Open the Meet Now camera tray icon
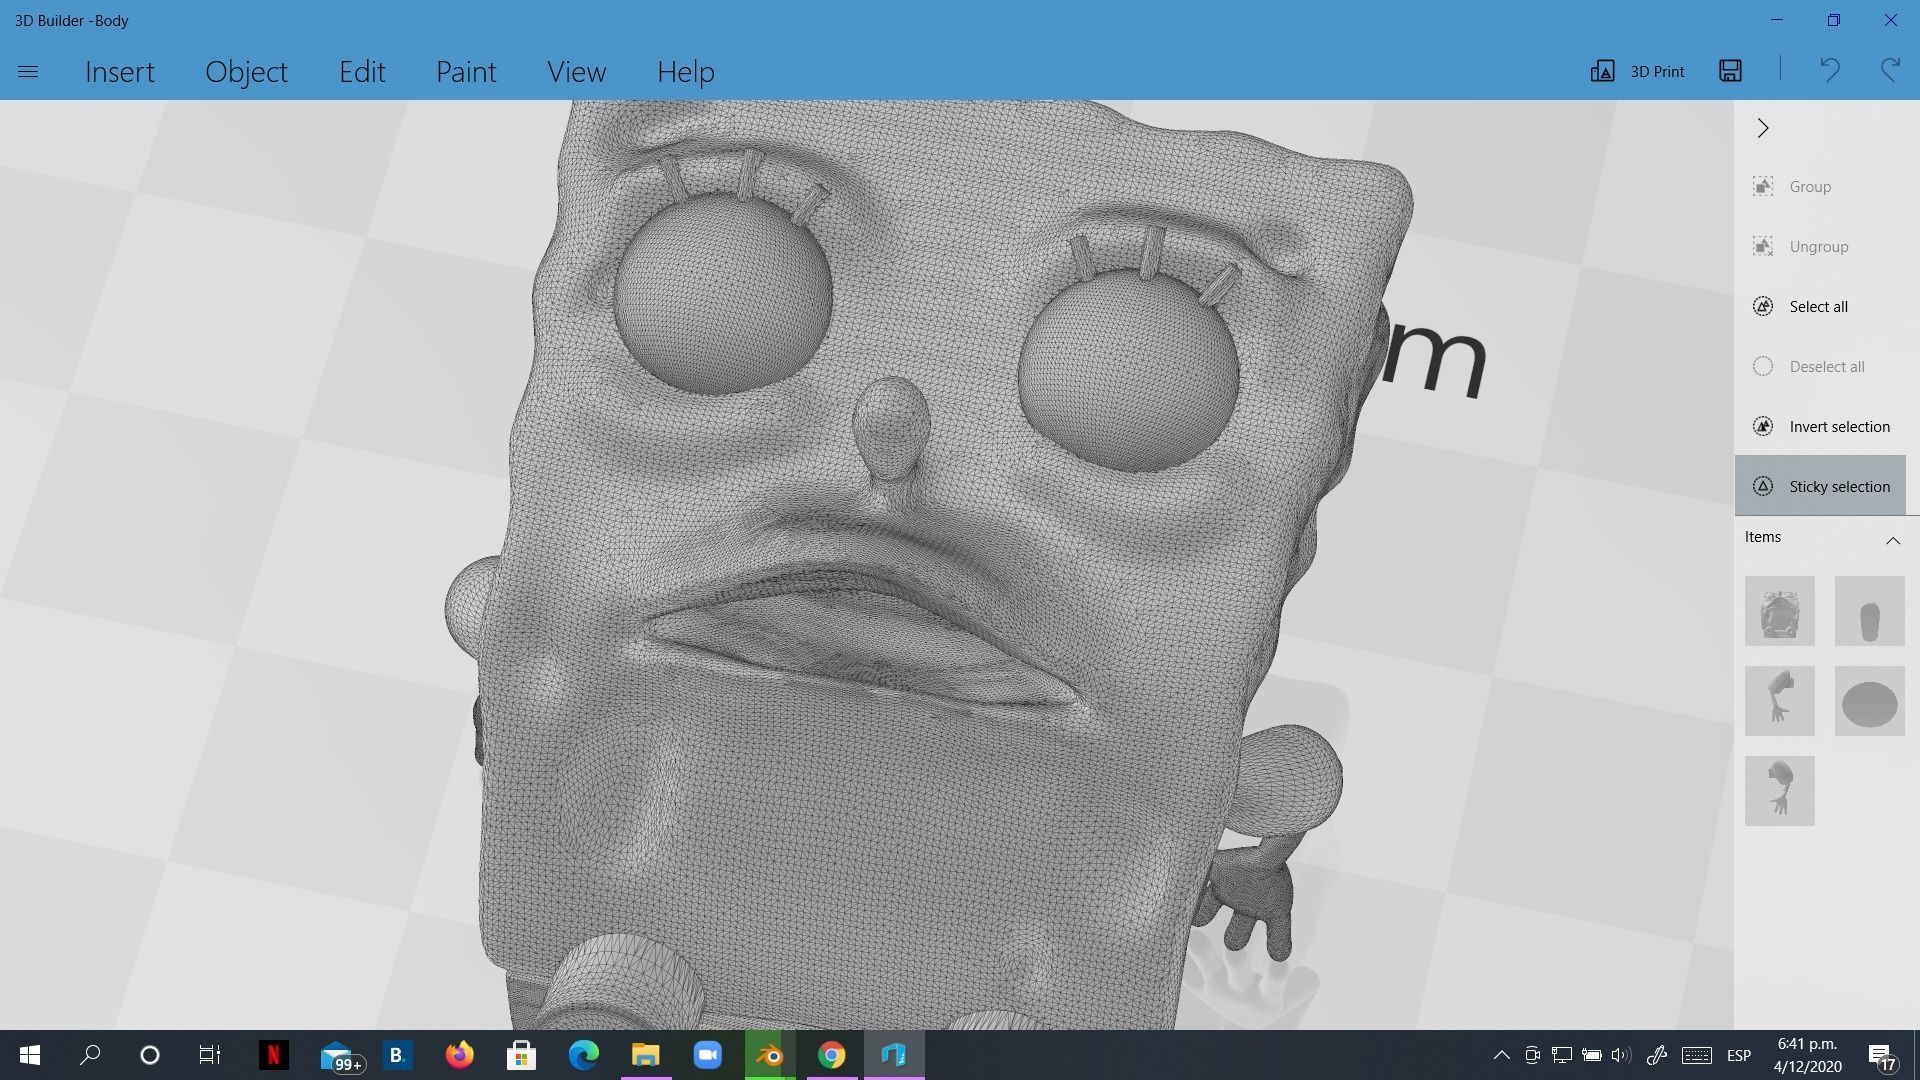 tap(1532, 1055)
